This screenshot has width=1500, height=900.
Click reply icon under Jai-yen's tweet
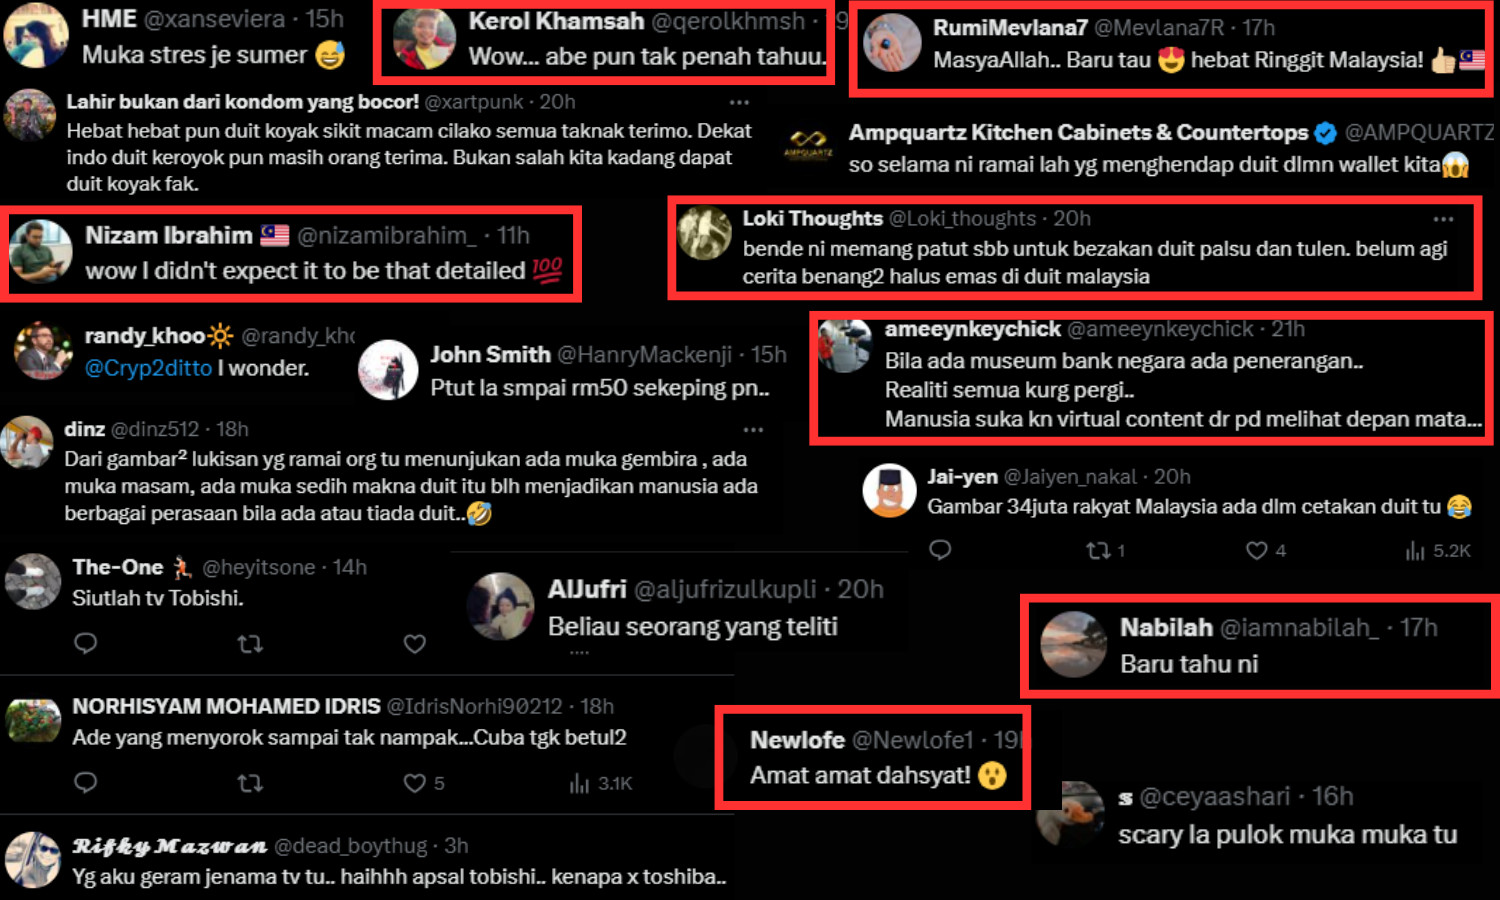(940, 550)
